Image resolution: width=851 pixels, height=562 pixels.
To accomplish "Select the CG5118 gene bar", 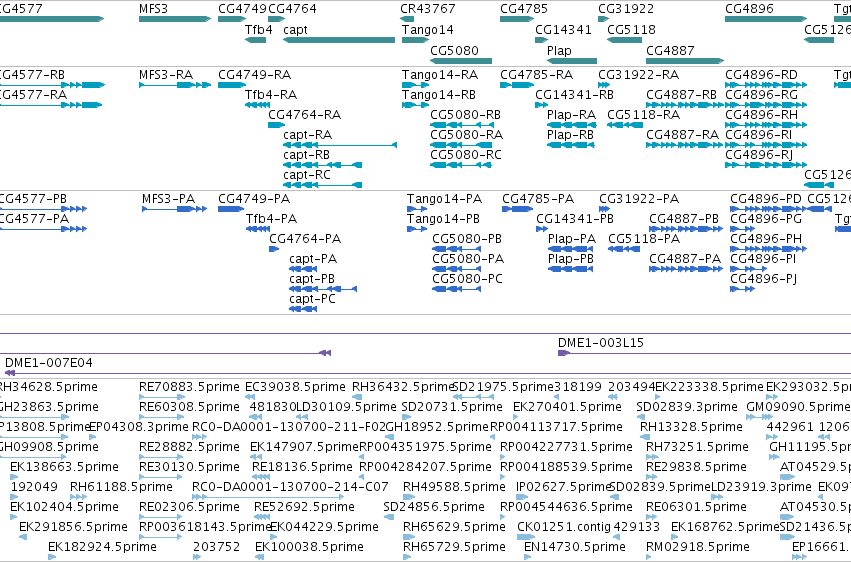I will pos(625,40).
